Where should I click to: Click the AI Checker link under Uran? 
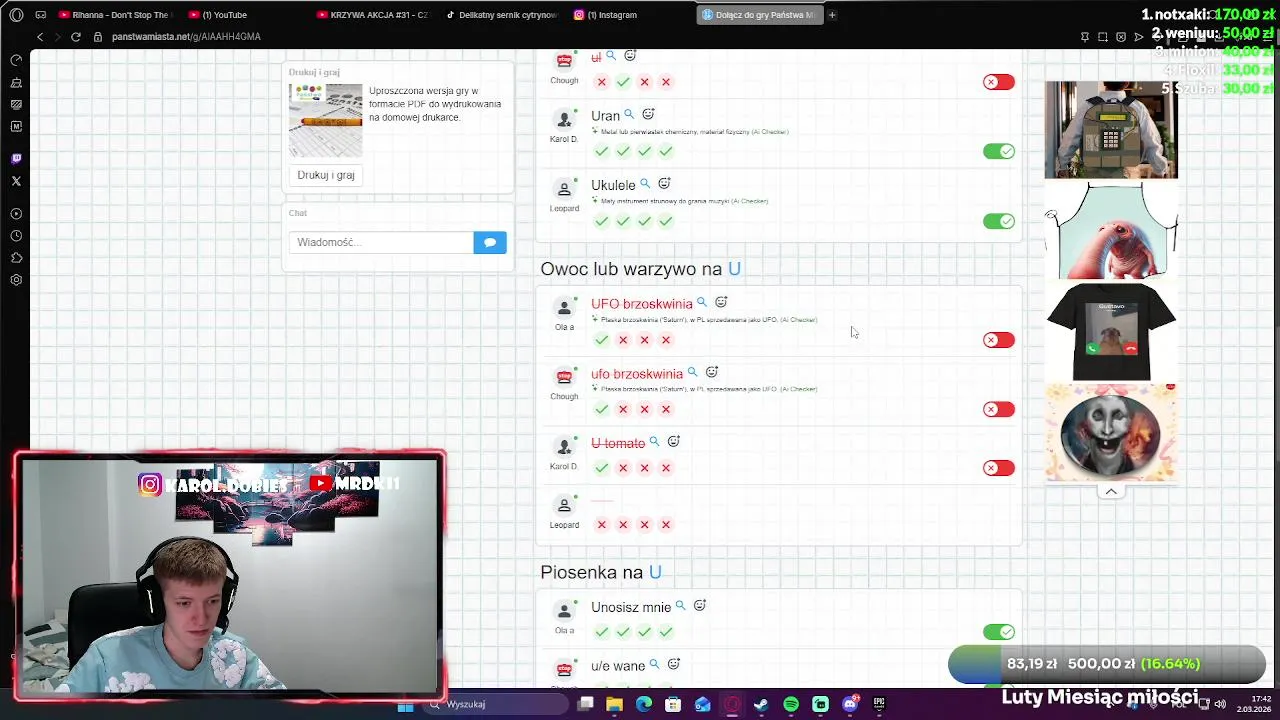tap(768, 132)
